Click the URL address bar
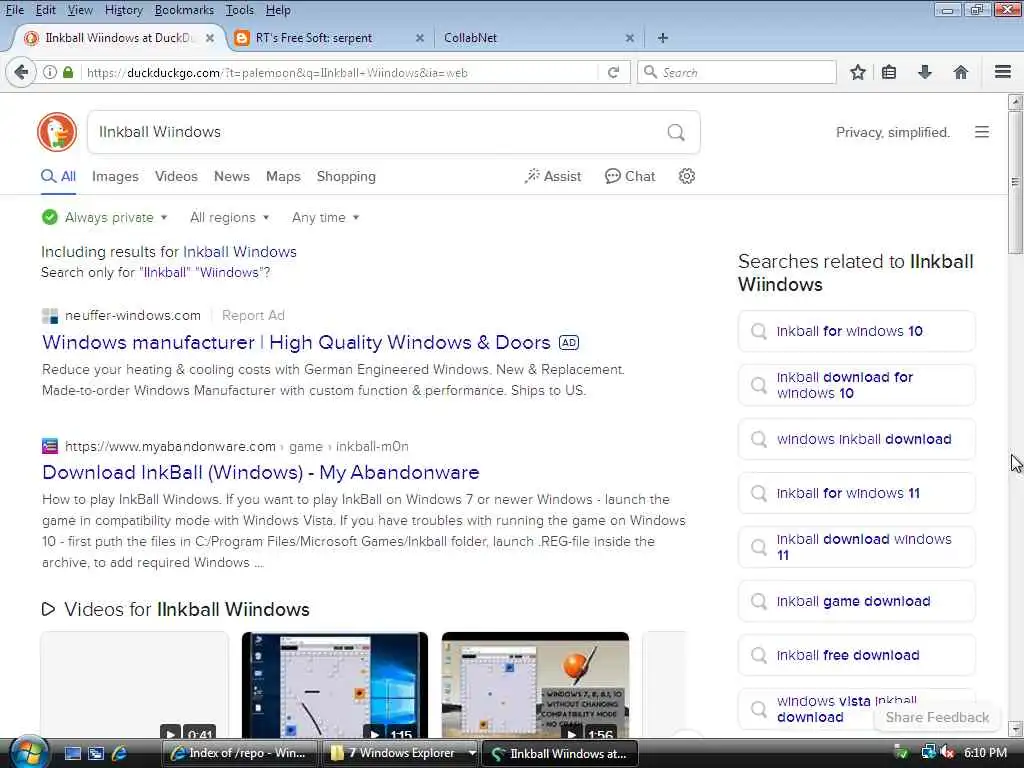Screen dimensions: 1024x768 pos(340,72)
